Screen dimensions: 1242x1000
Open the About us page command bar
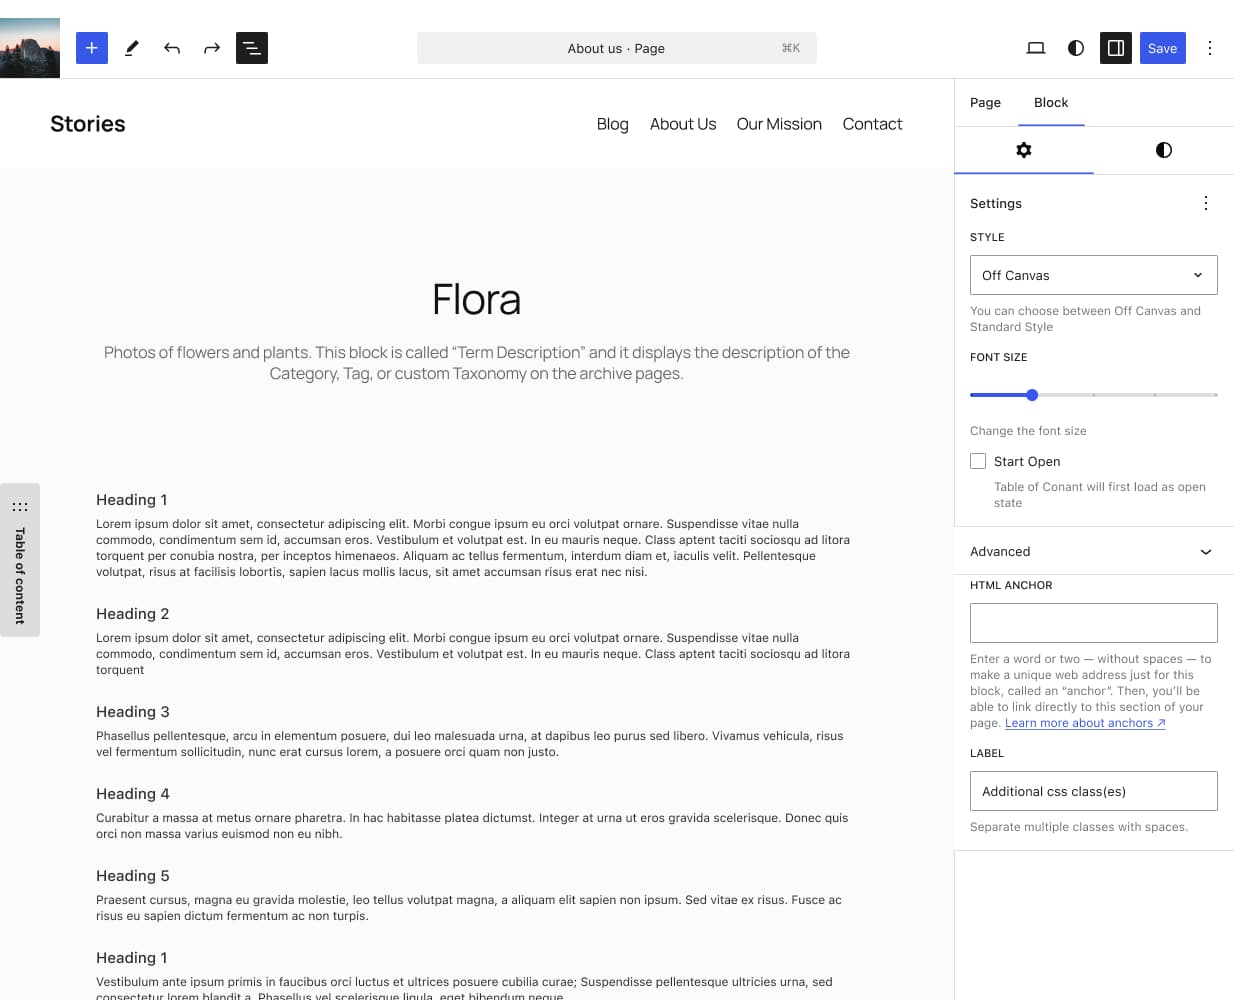click(x=616, y=48)
